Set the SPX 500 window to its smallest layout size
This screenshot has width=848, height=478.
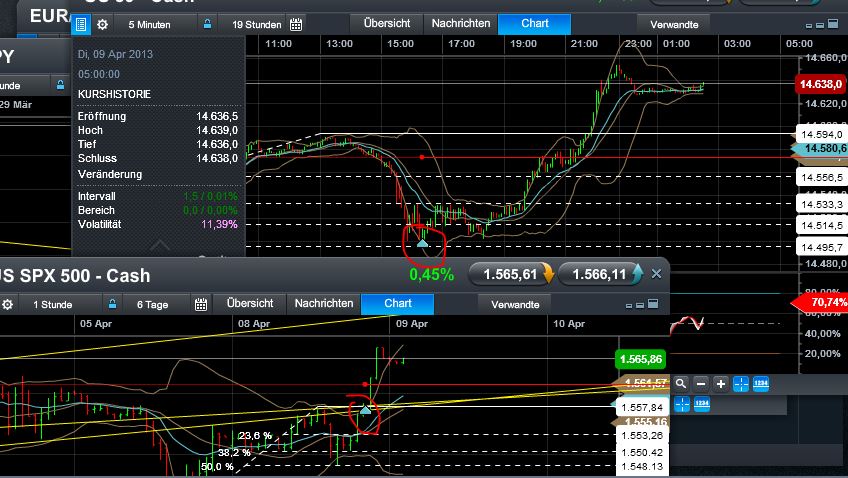[x=629, y=306]
